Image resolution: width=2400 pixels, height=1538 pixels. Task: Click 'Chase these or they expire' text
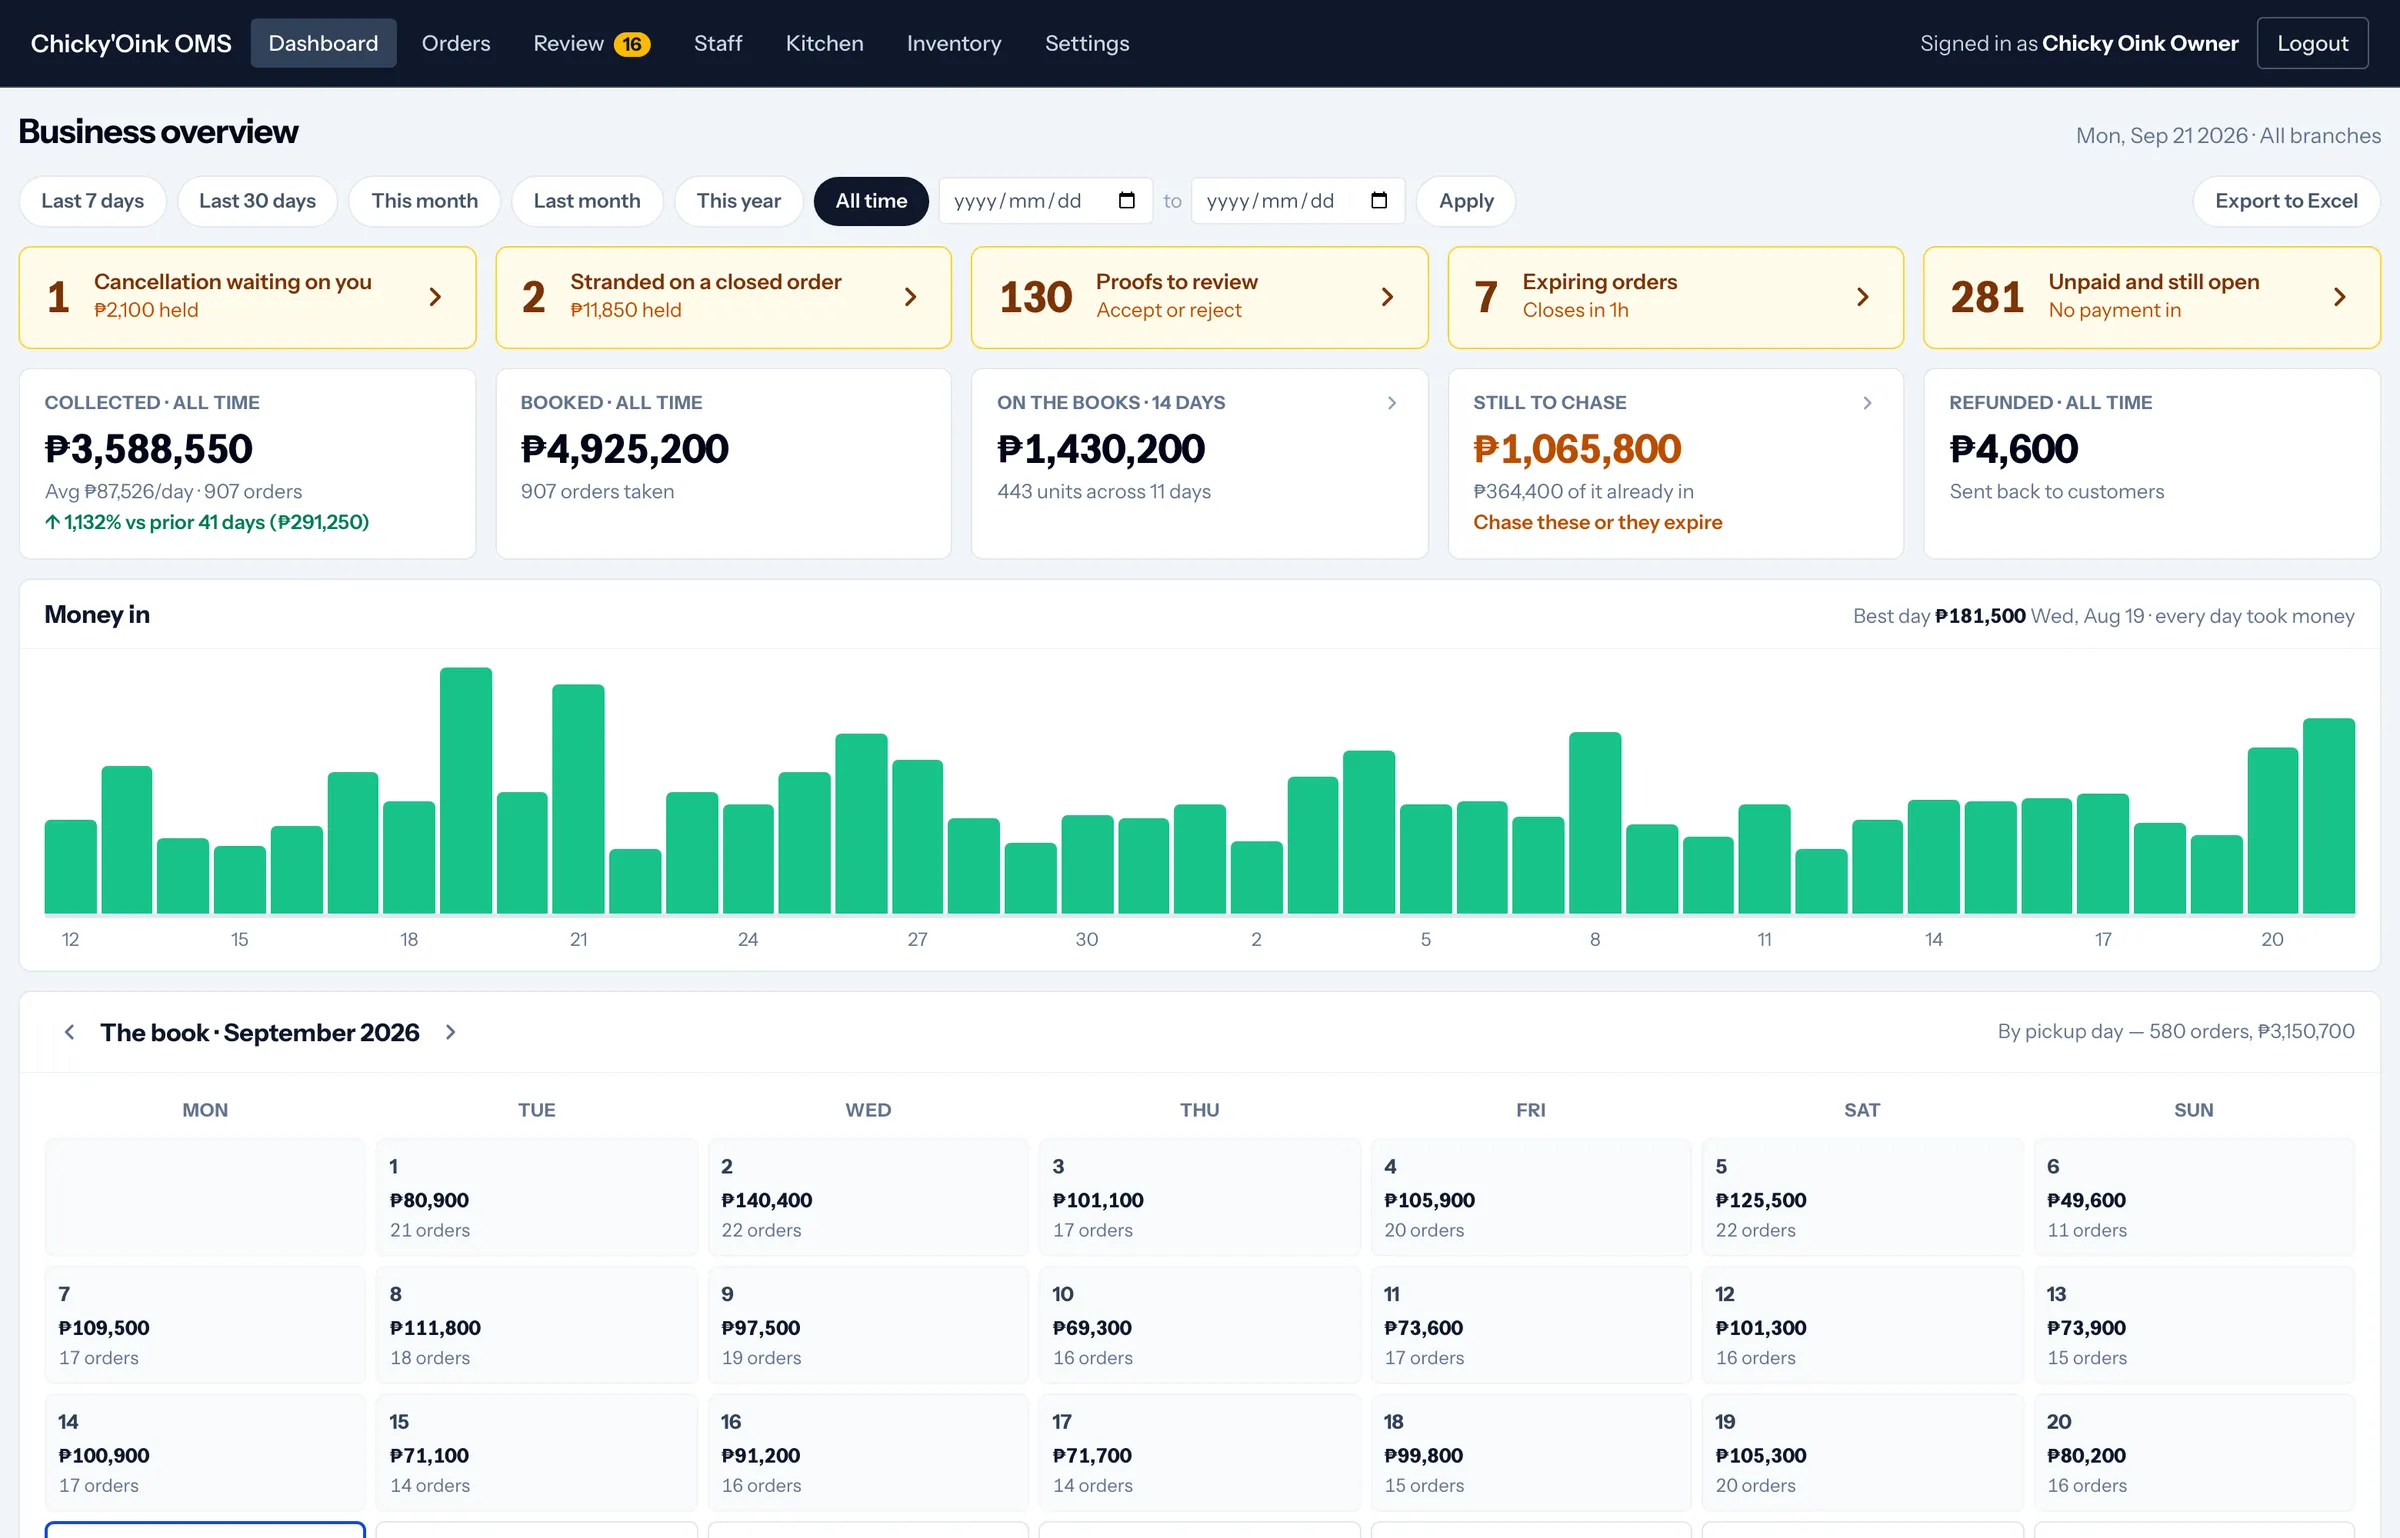point(1597,522)
